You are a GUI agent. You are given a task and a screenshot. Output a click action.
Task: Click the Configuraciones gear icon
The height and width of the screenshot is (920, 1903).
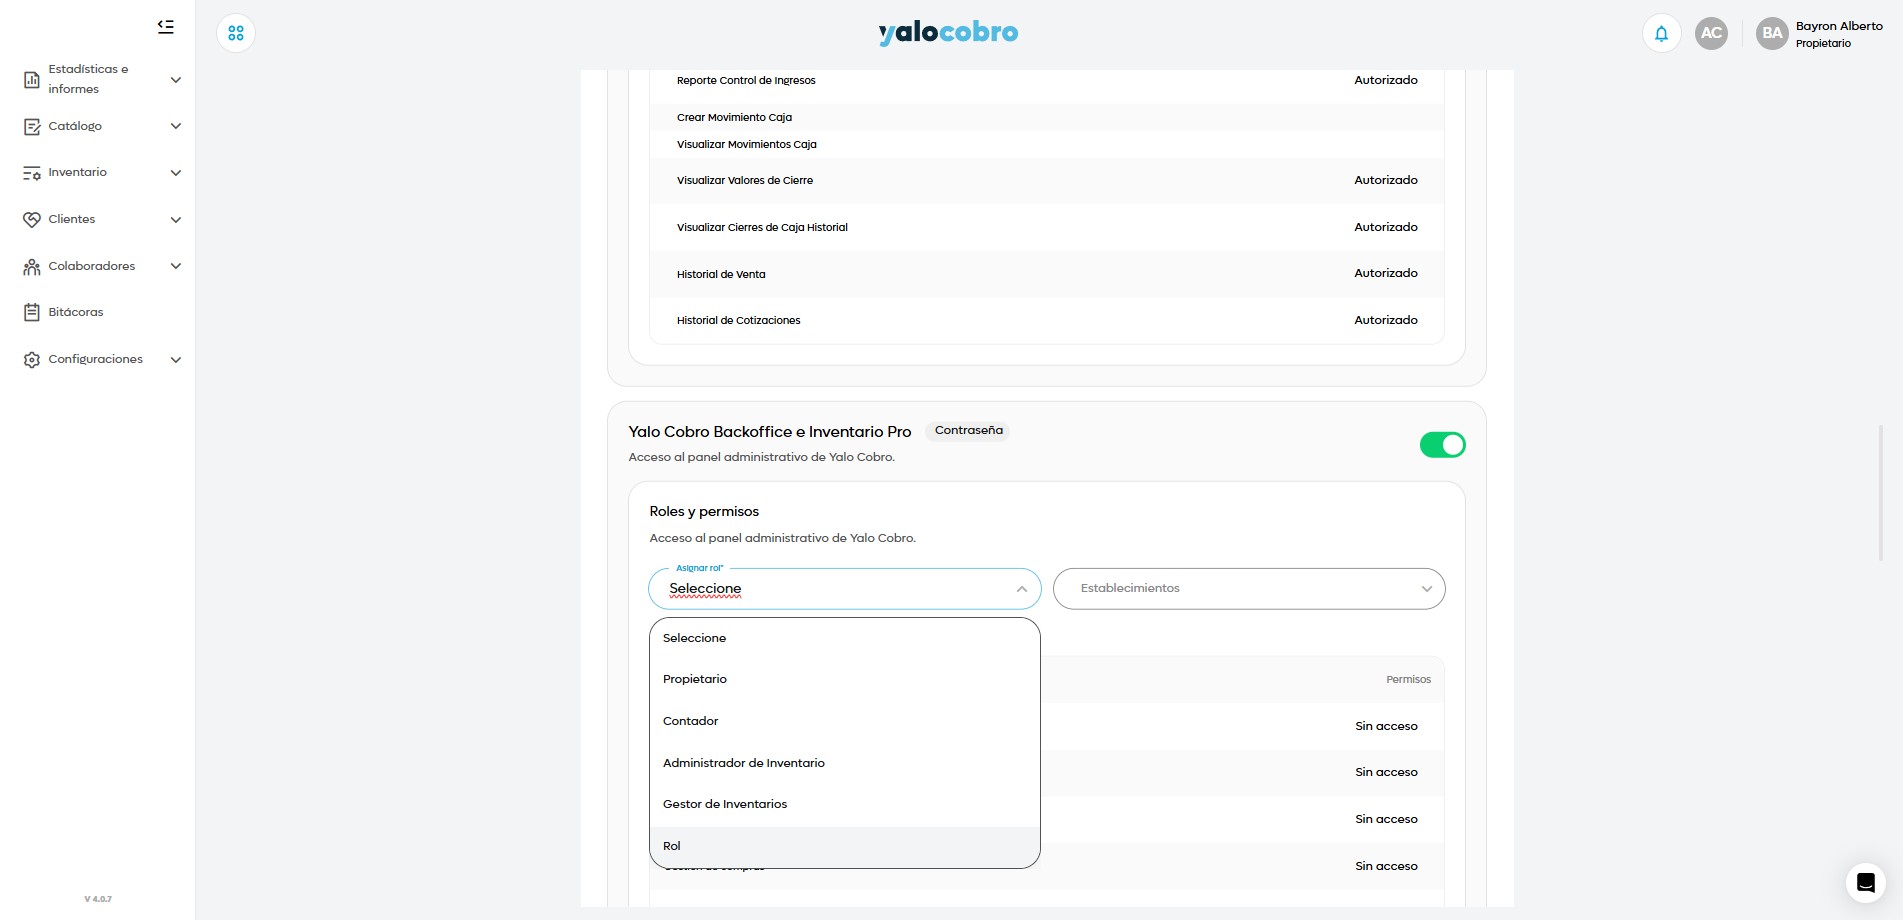click(x=32, y=359)
